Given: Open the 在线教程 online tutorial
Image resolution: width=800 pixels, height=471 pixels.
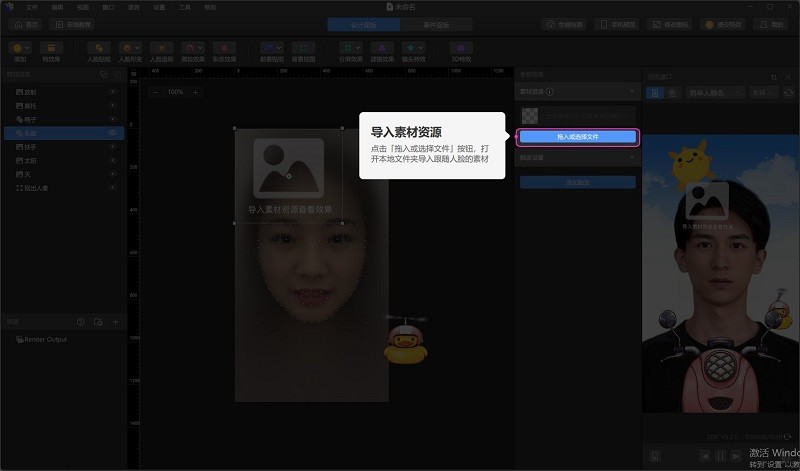Looking at the screenshot, I should pos(72,24).
